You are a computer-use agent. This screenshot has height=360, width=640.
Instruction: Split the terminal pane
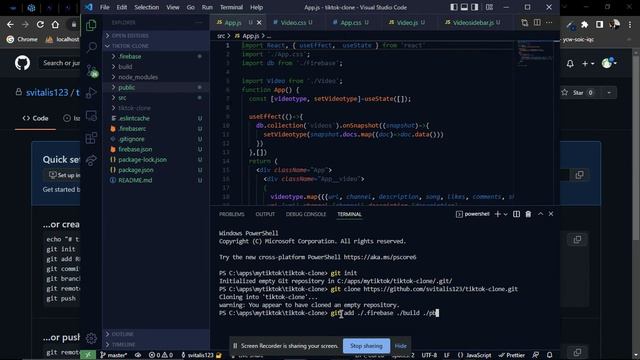tap(516, 214)
